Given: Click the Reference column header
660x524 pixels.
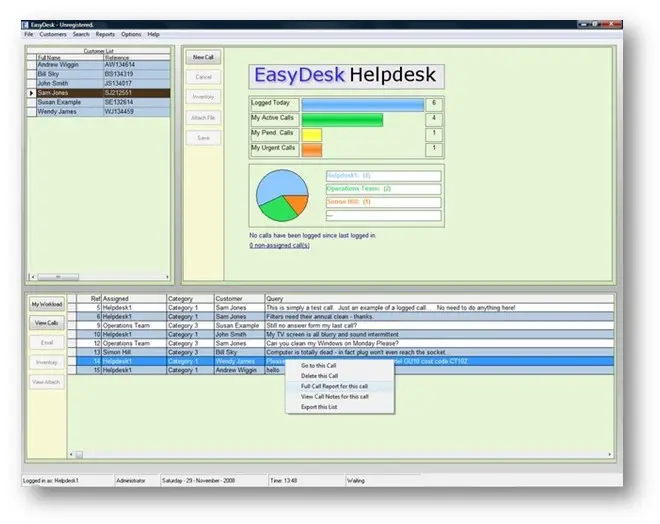Looking at the screenshot, I should point(137,57).
